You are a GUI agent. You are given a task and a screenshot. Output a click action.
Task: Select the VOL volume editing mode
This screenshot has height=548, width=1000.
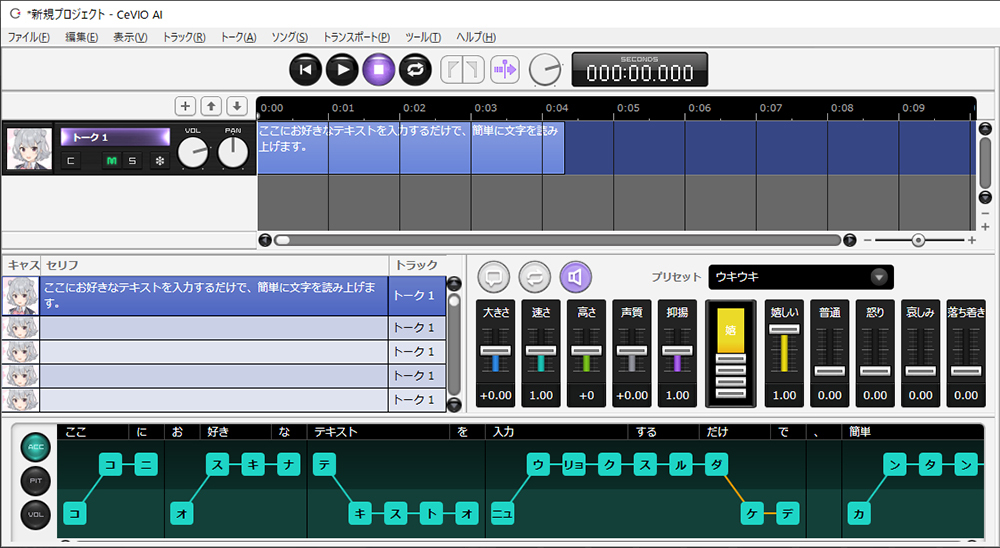tap(36, 515)
